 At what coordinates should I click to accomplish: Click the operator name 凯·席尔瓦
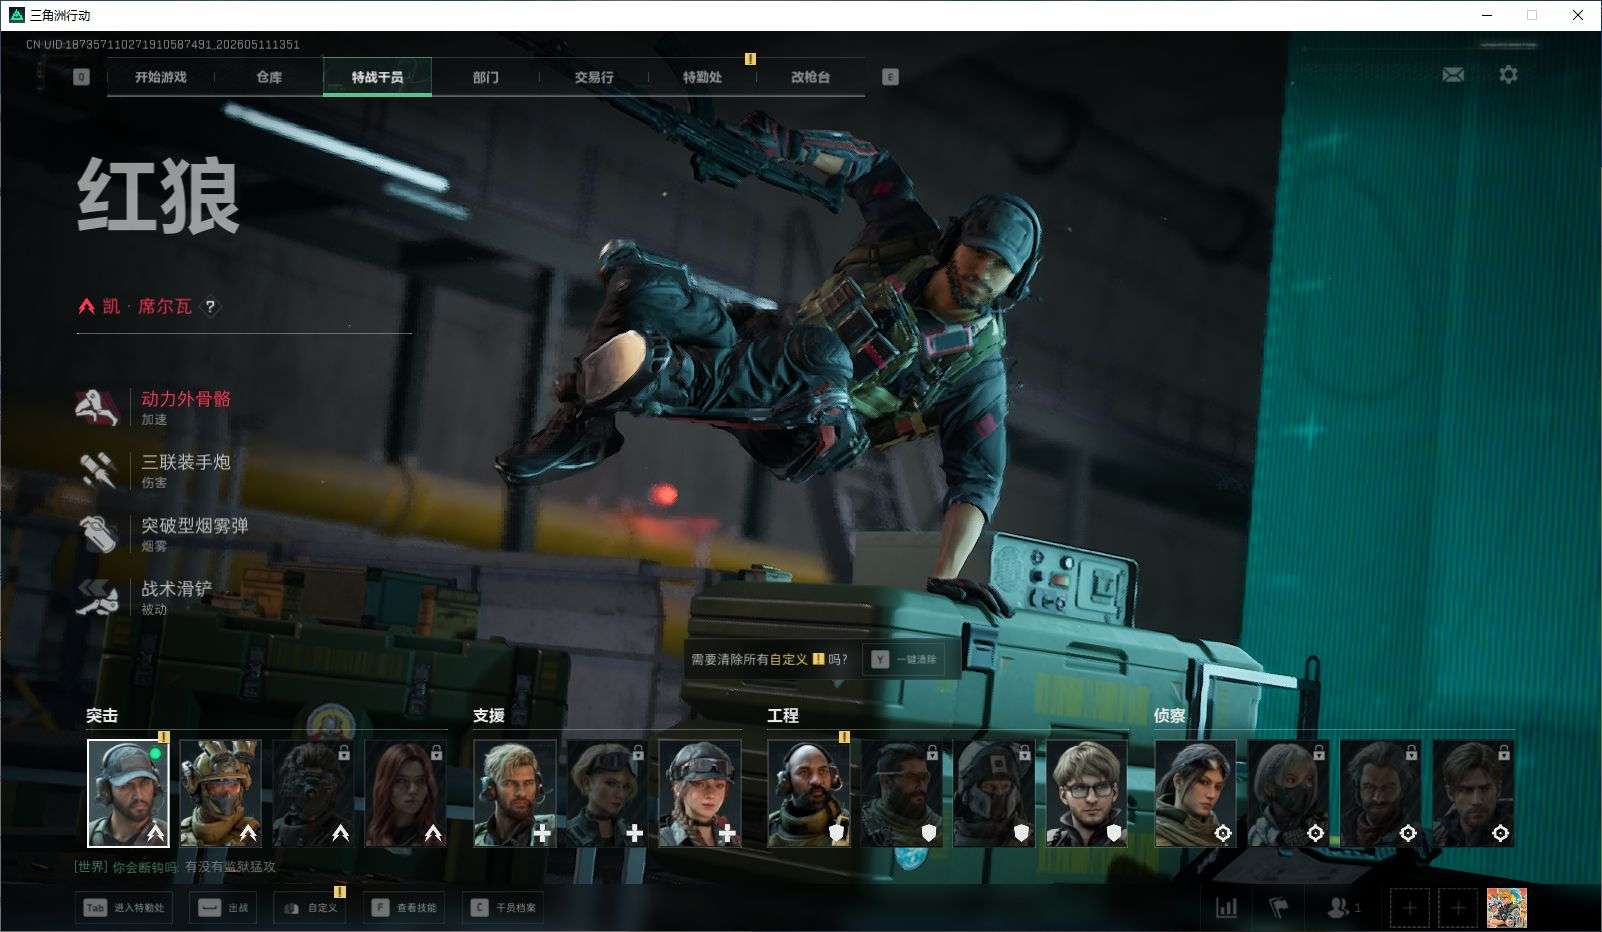tap(147, 306)
